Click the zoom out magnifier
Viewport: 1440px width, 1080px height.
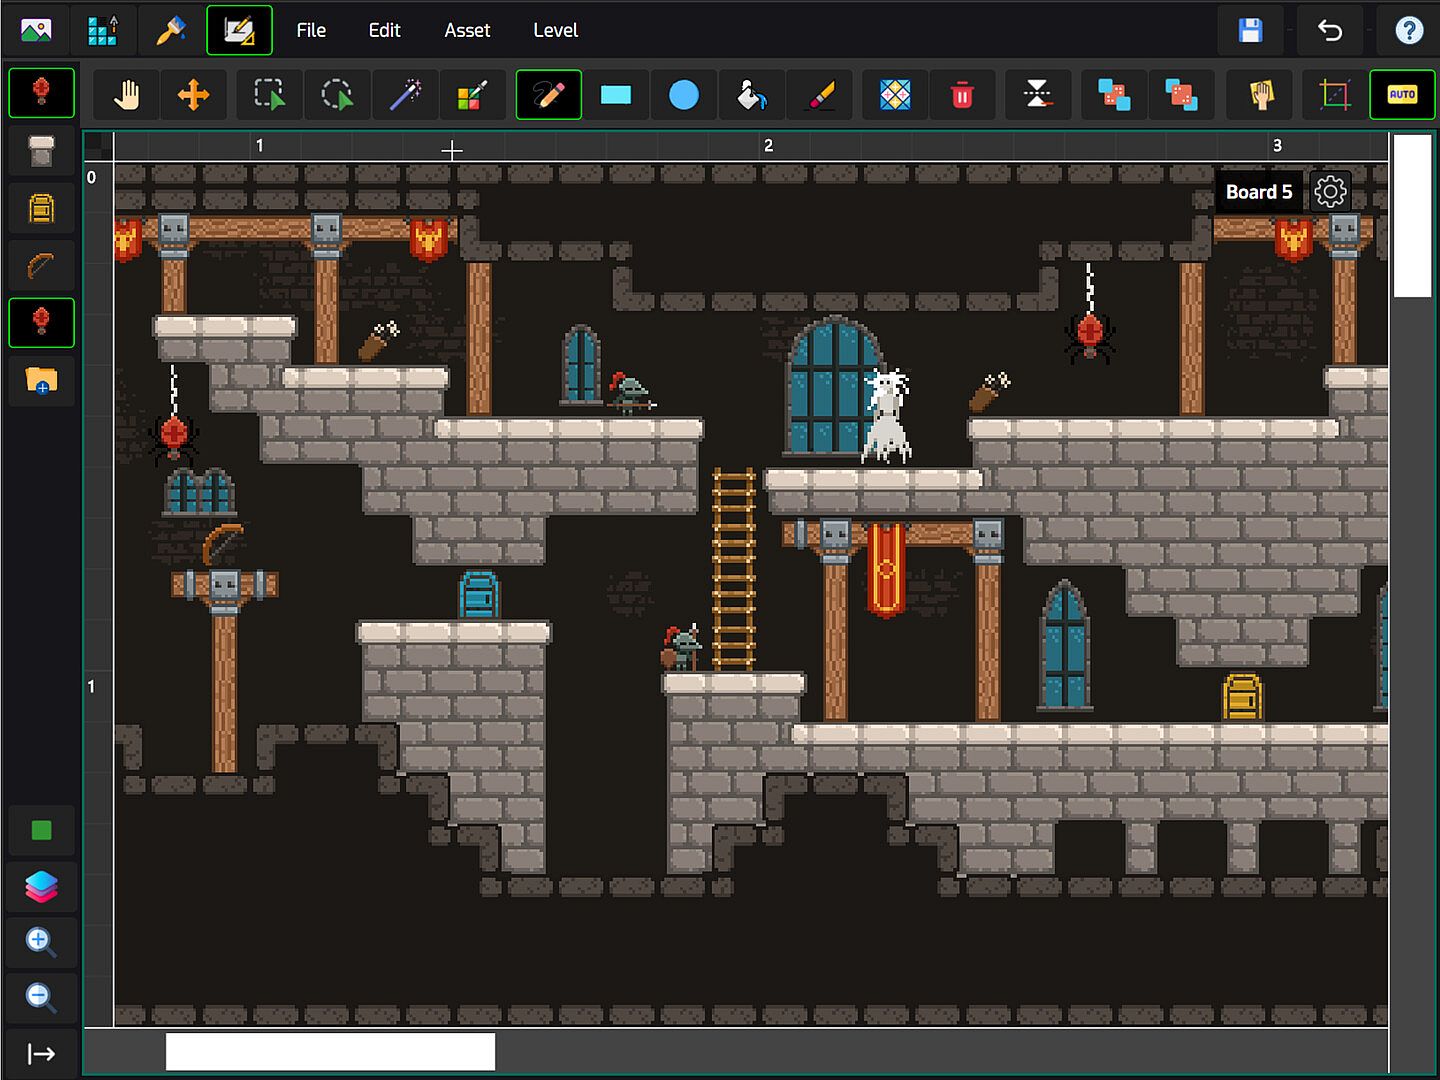tap(41, 997)
